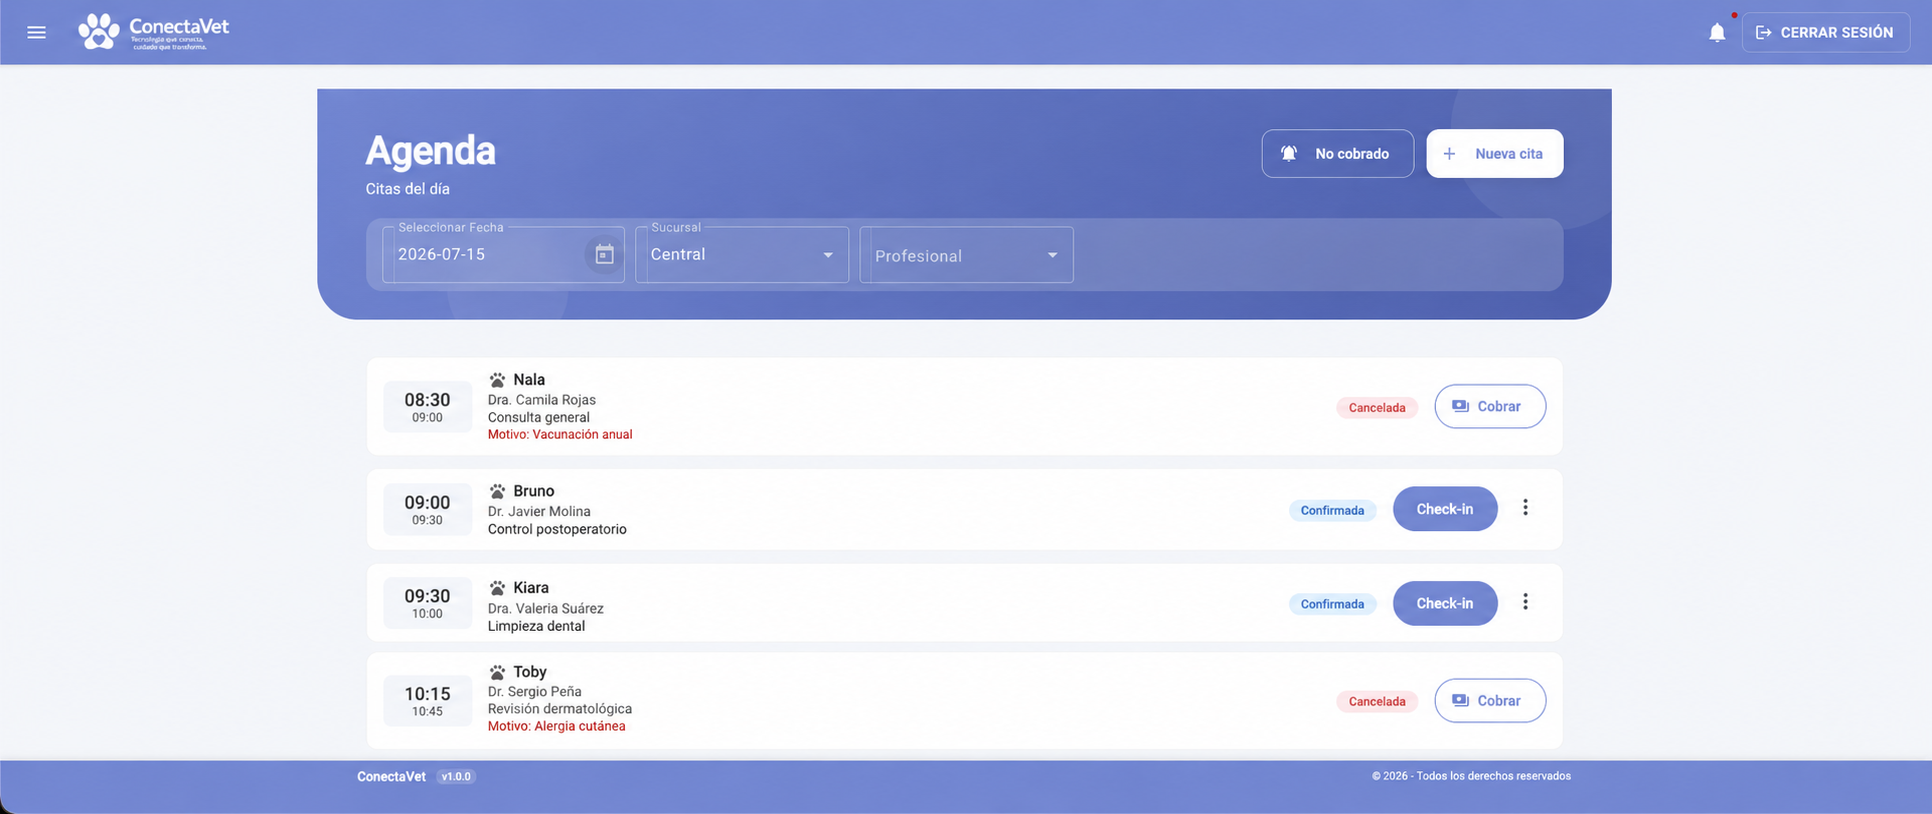The width and height of the screenshot is (1932, 814).
Task: Open more options for Kiara's appointment
Action: 1525,602
